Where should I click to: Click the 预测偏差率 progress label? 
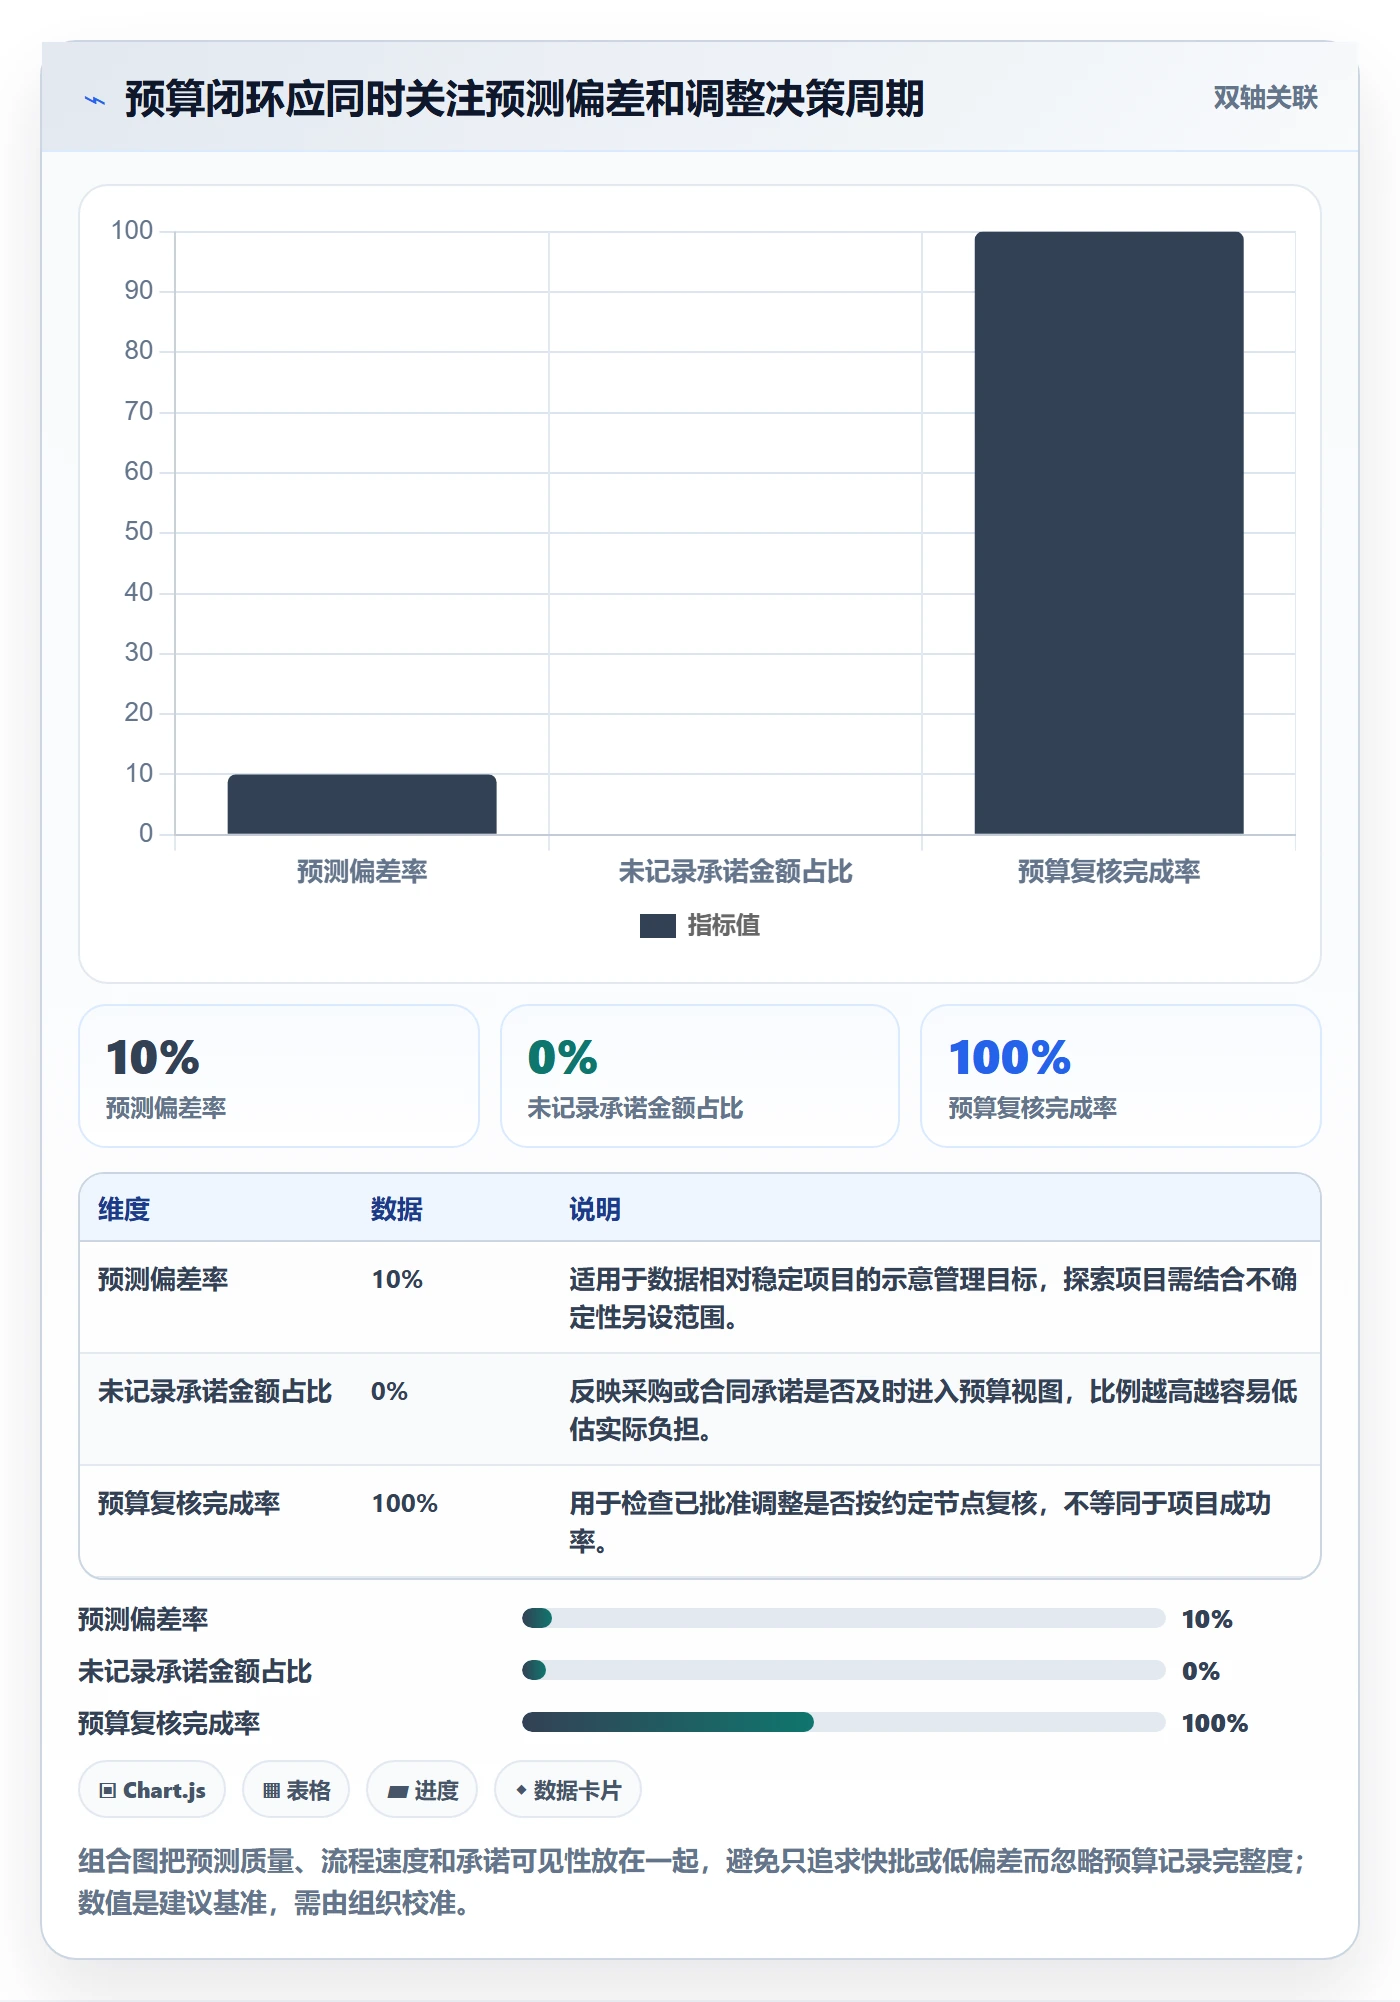click(143, 1619)
